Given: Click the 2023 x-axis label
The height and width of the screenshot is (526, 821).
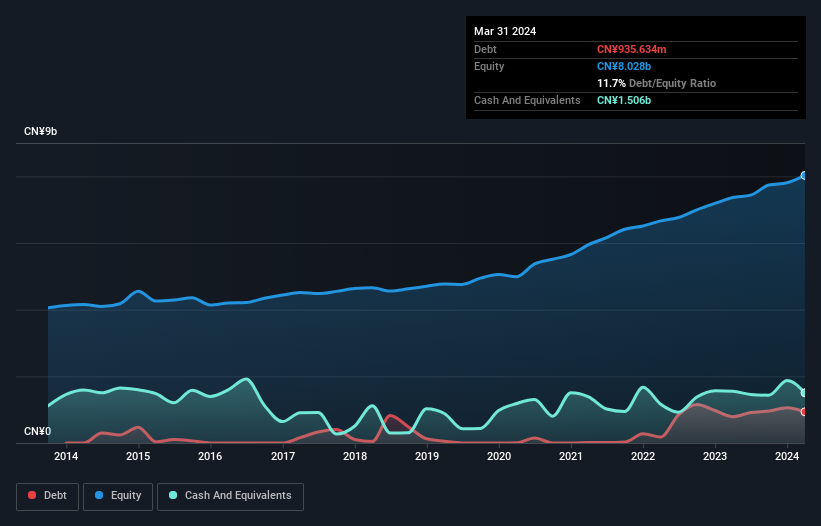Looking at the screenshot, I should [715, 456].
